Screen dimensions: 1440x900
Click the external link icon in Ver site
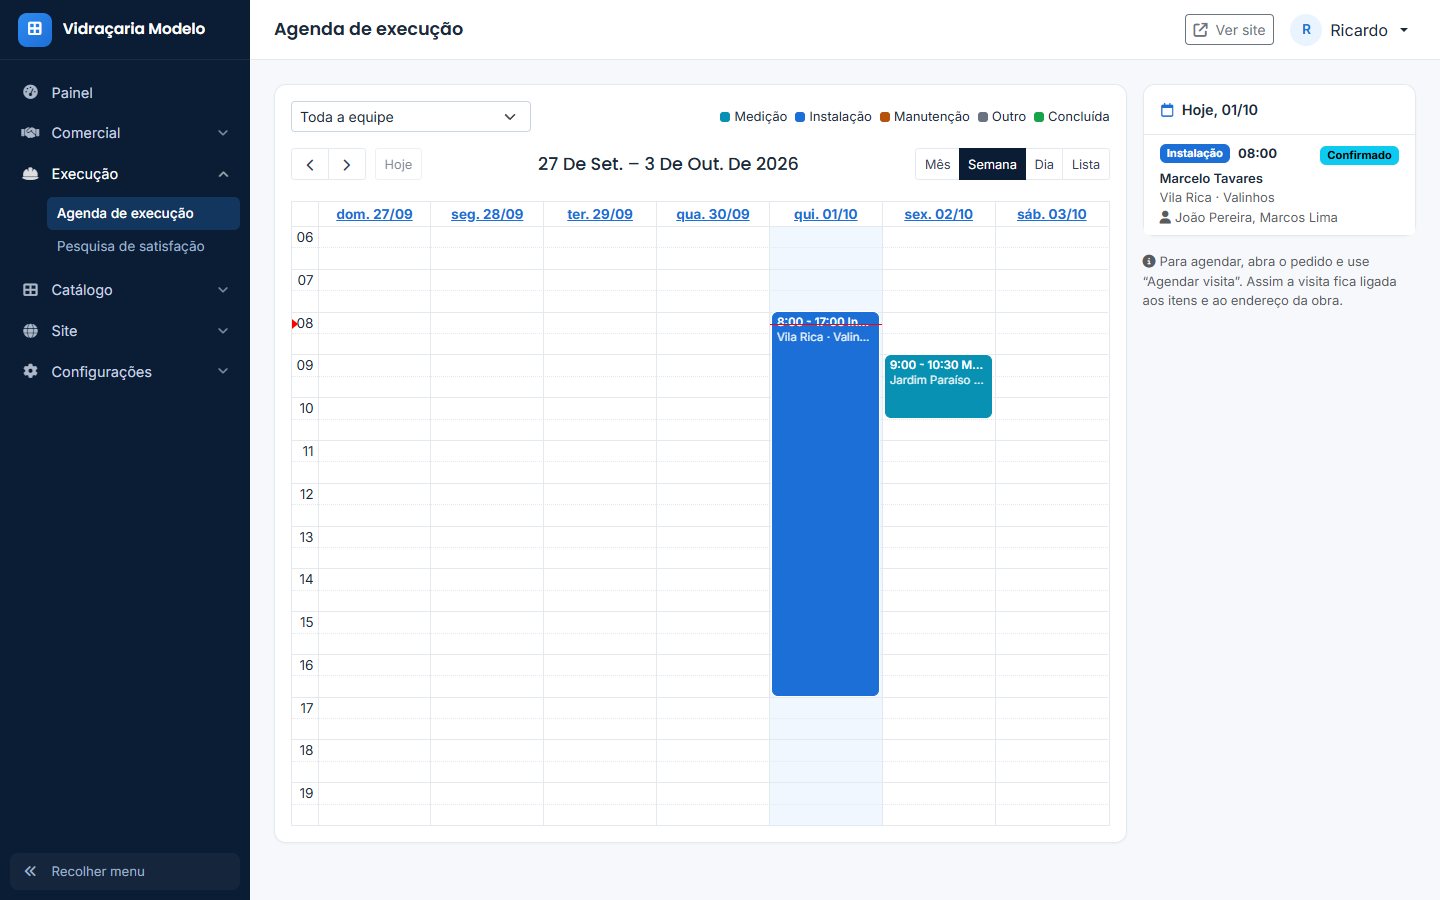pyautogui.click(x=1201, y=30)
